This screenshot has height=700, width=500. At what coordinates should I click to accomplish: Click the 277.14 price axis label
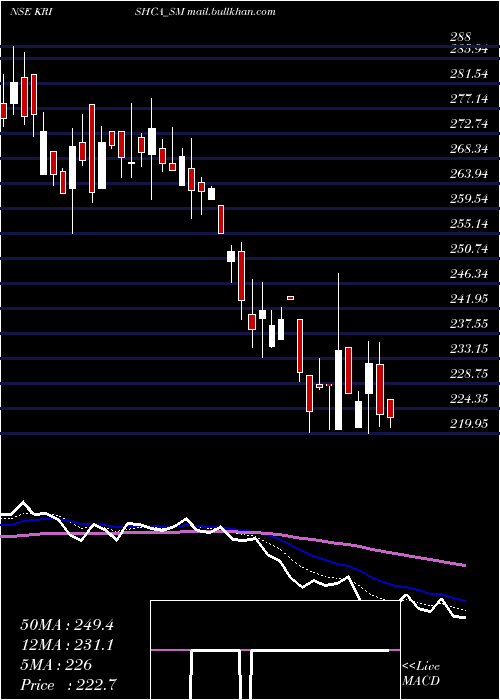tap(469, 99)
